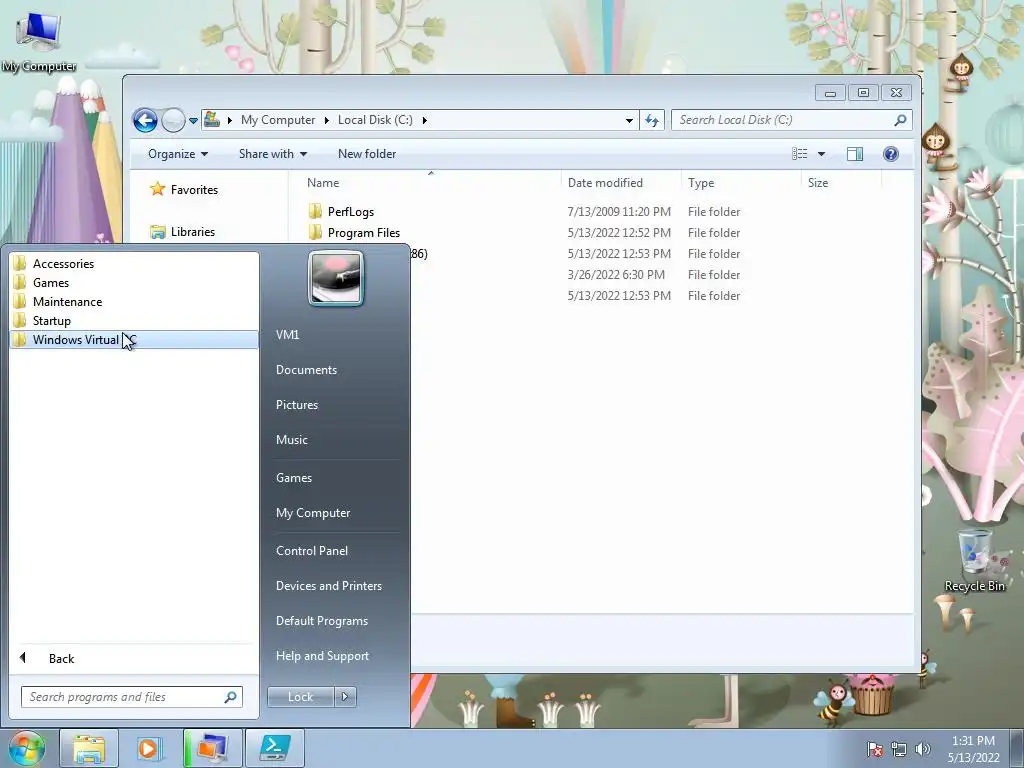This screenshot has height=768, width=1024.
Task: Click the network icon in system tray
Action: 899,749
